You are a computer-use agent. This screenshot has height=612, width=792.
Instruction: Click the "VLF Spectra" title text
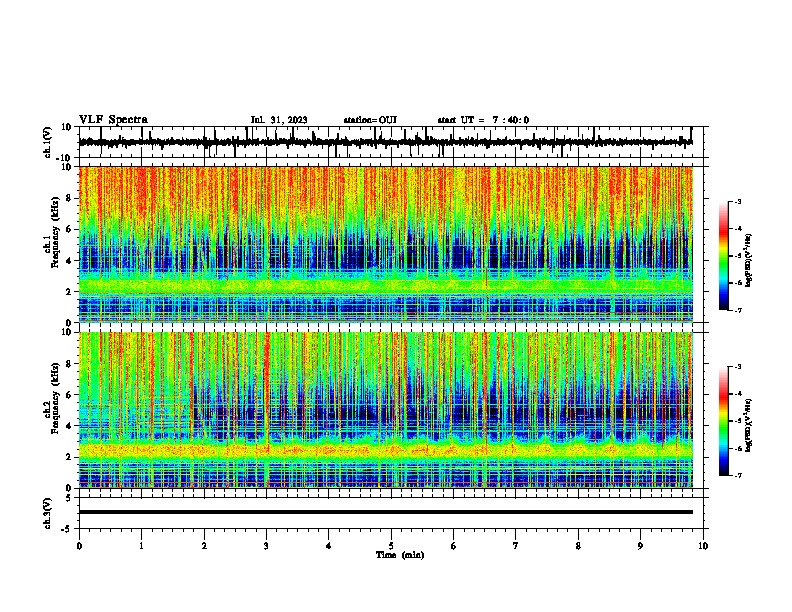pyautogui.click(x=113, y=119)
